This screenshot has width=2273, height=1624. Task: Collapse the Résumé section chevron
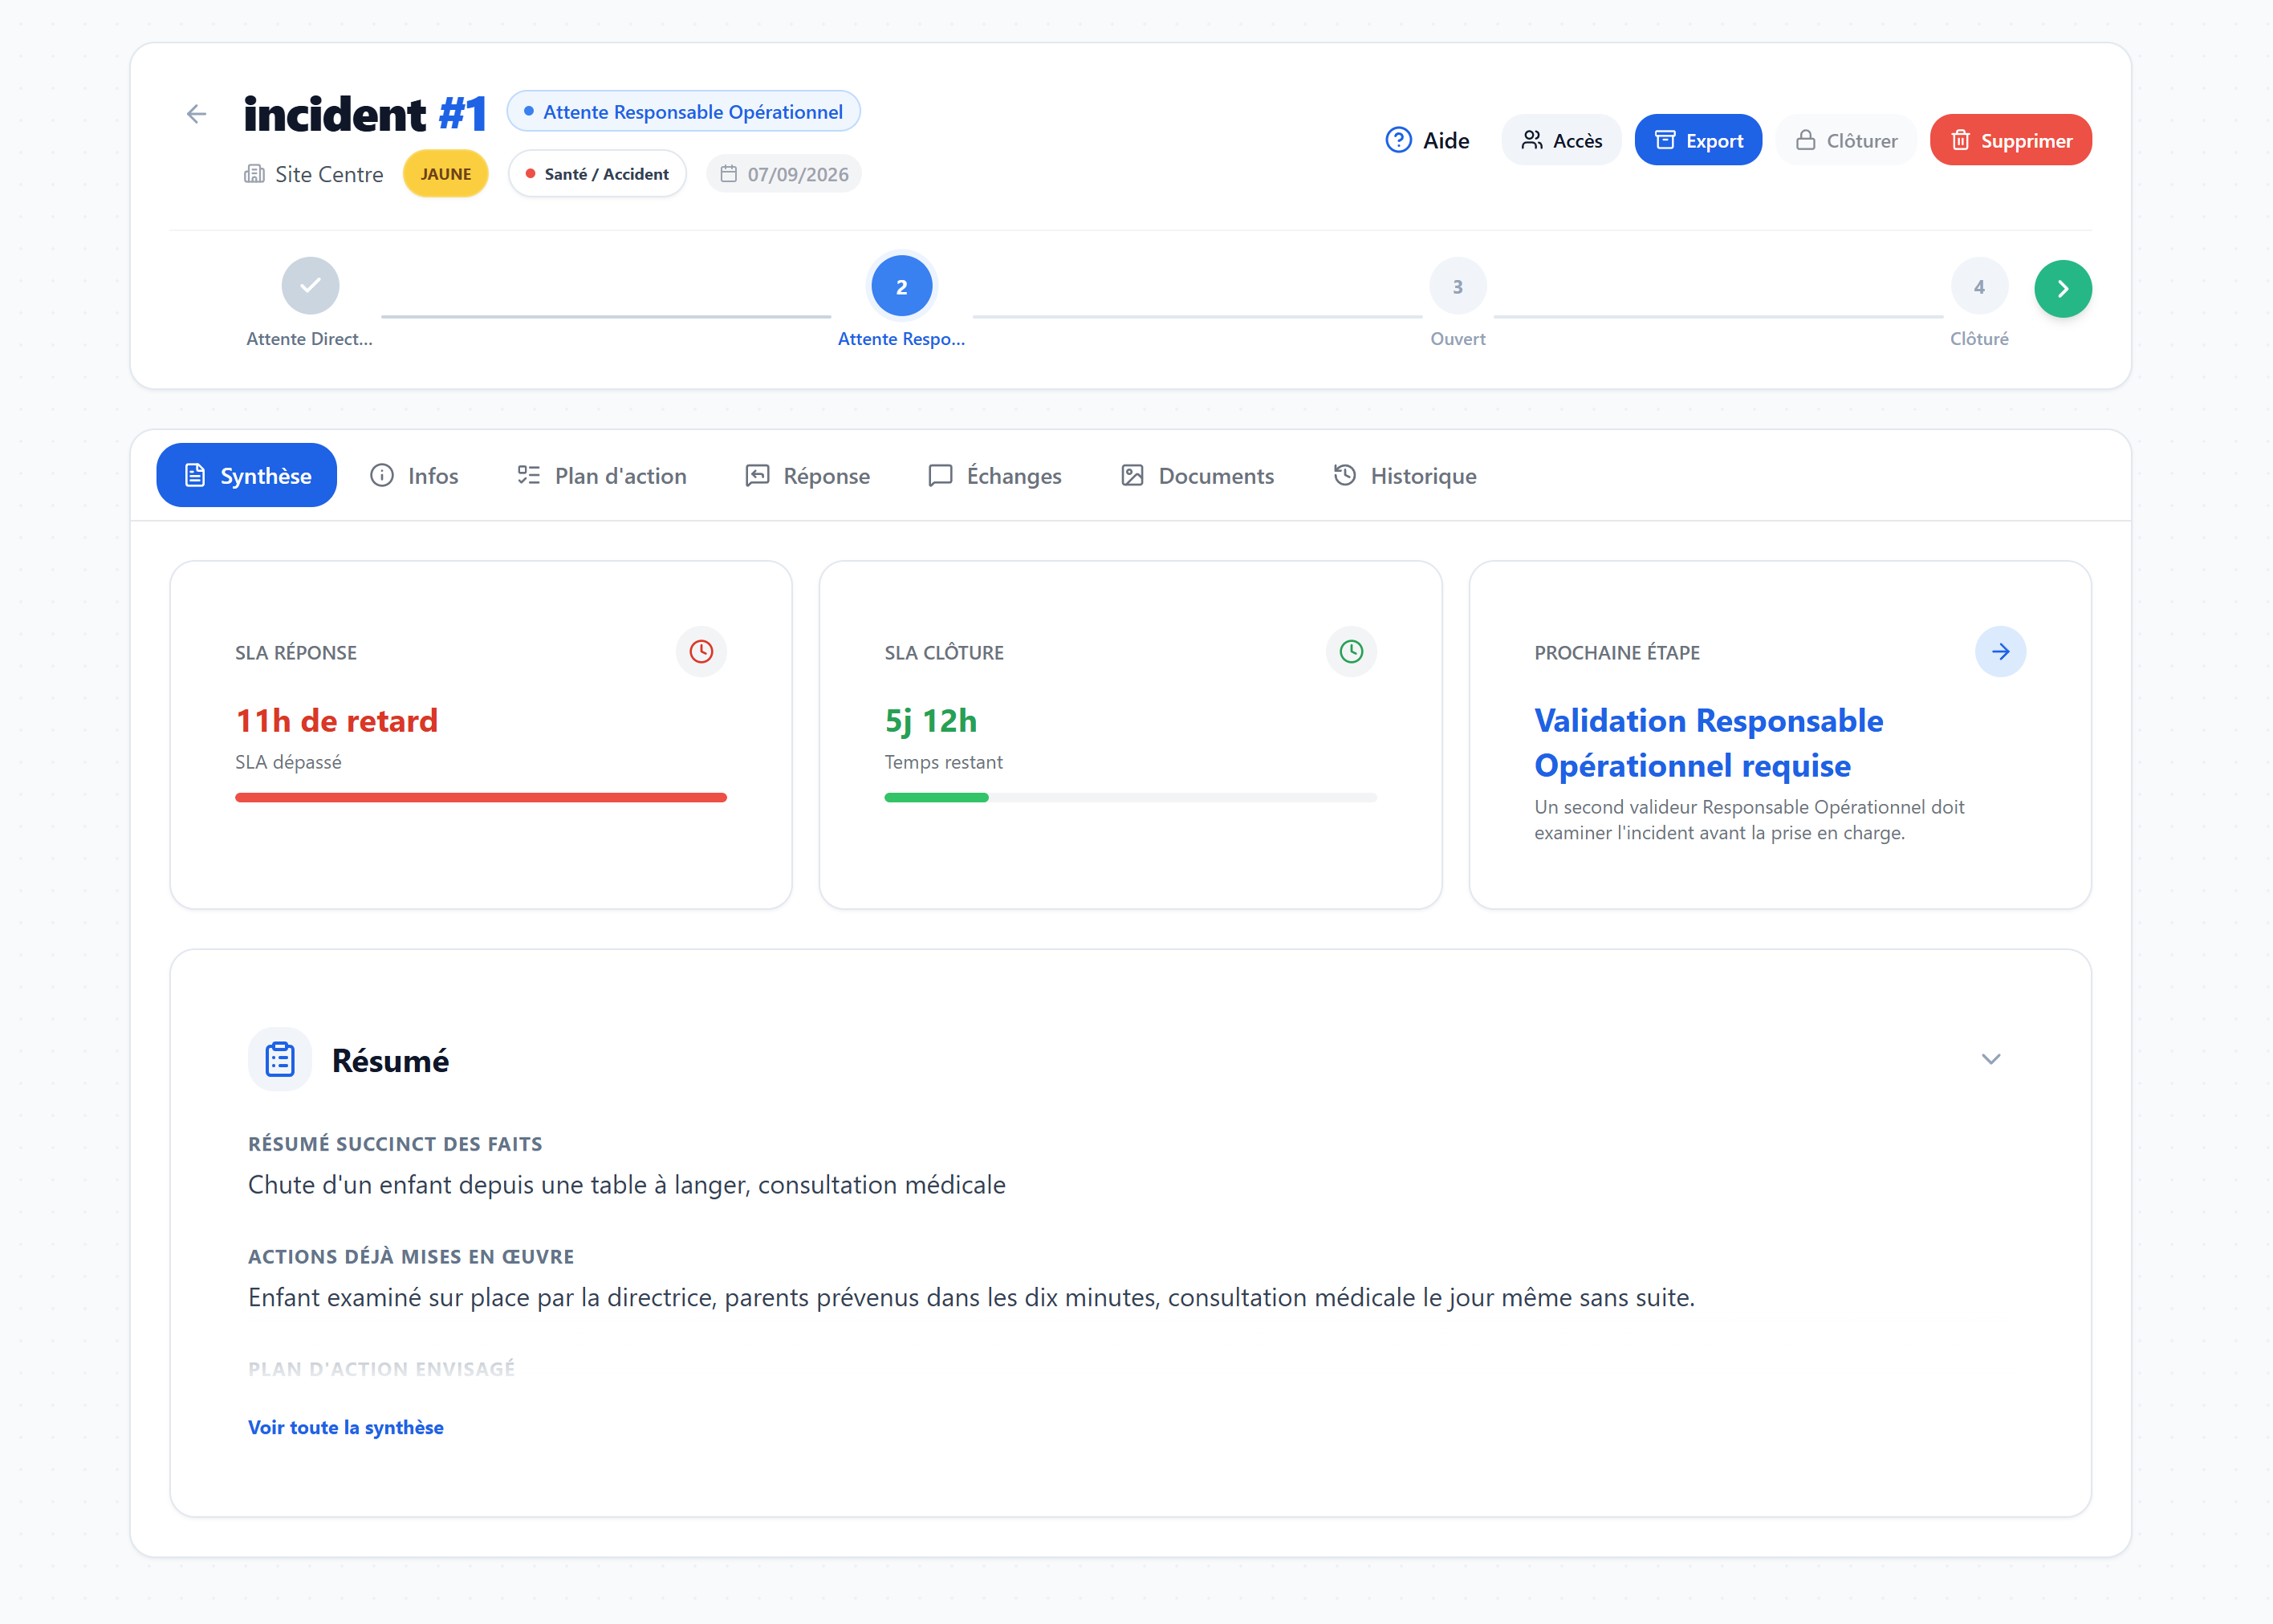click(x=1990, y=1059)
